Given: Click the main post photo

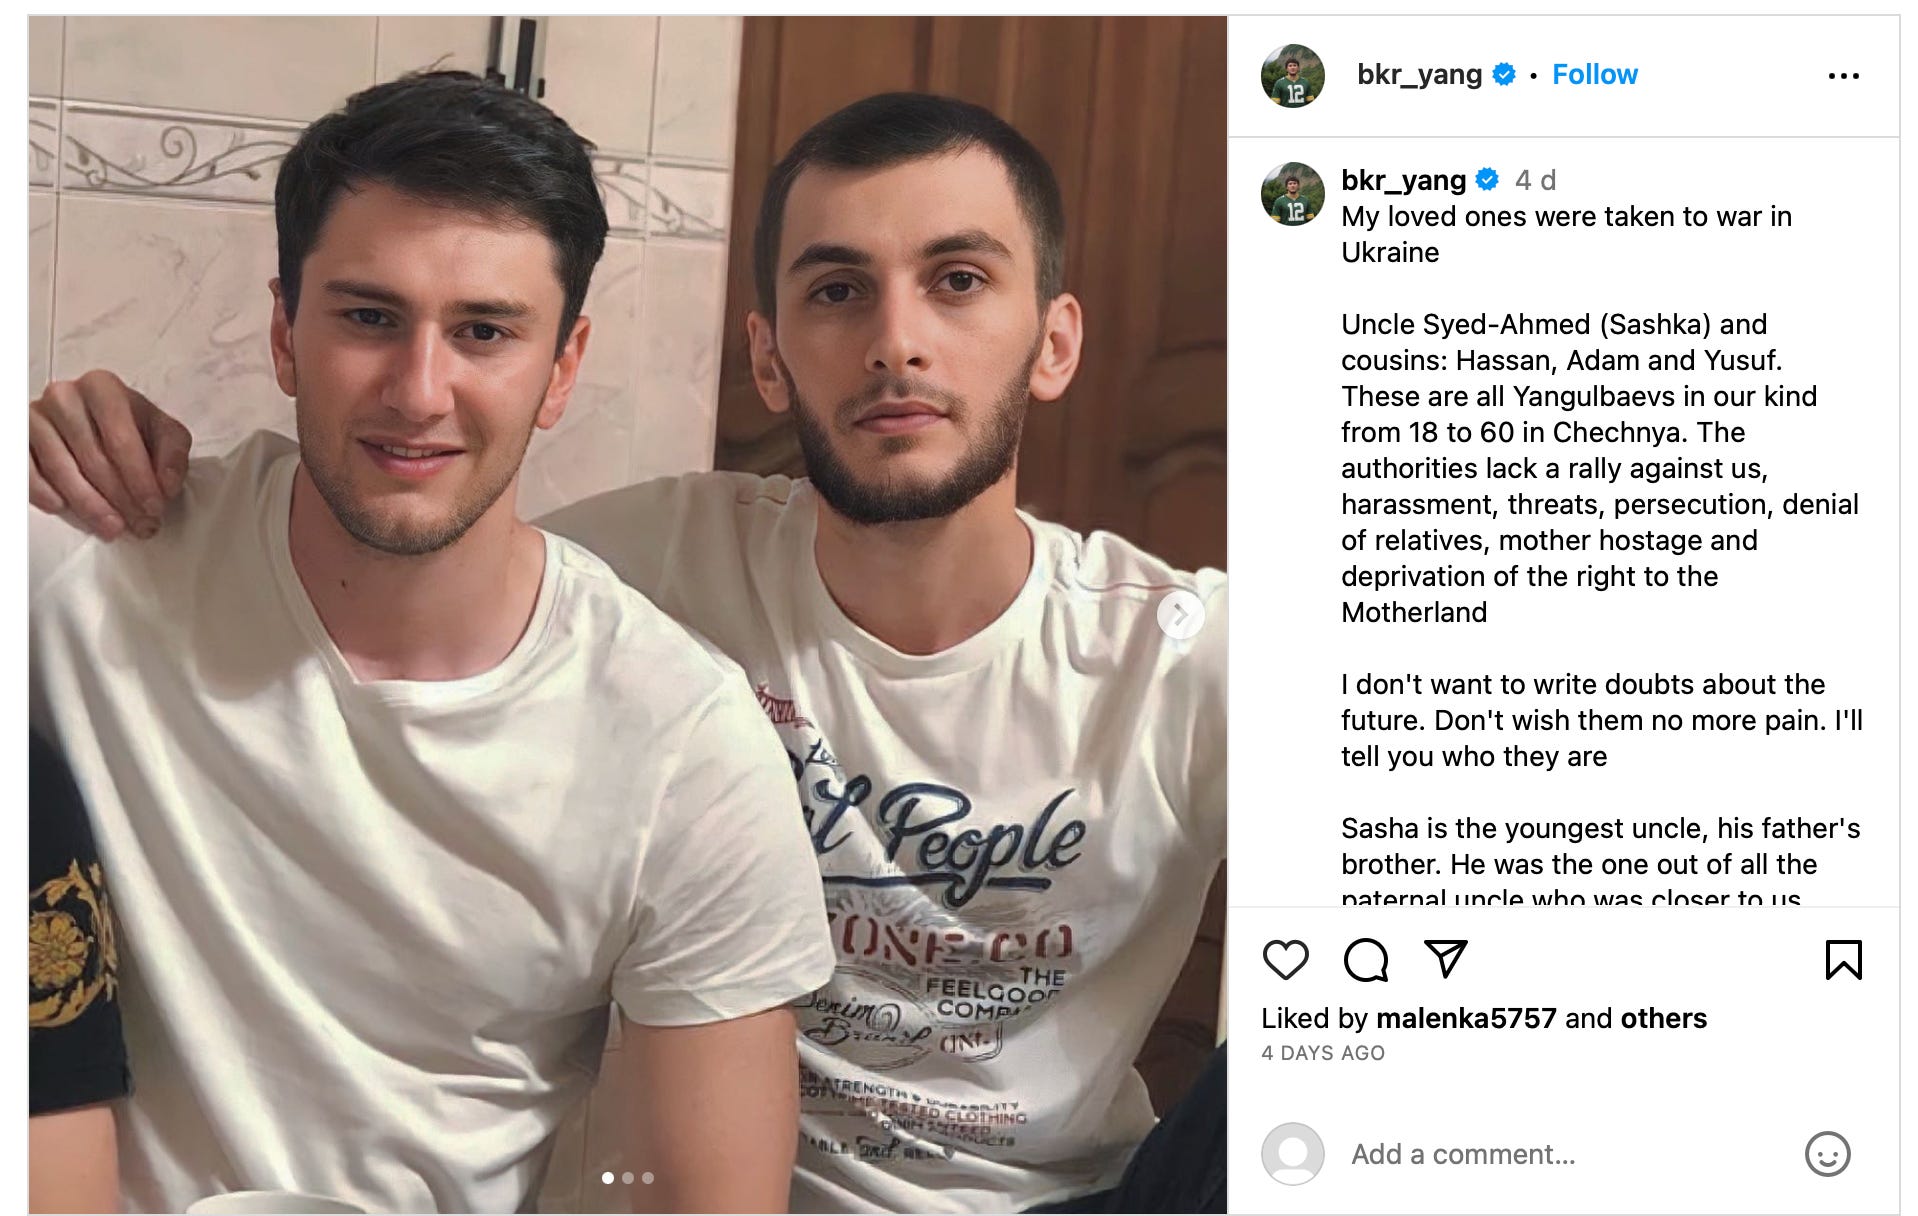Looking at the screenshot, I should (x=628, y=615).
